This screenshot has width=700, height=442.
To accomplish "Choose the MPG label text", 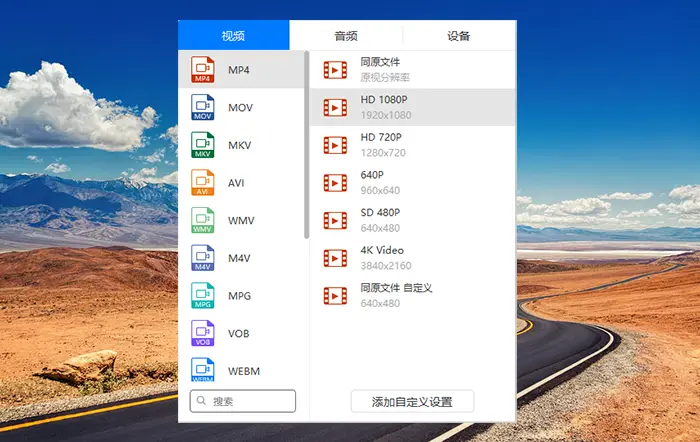I will pyautogui.click(x=240, y=296).
